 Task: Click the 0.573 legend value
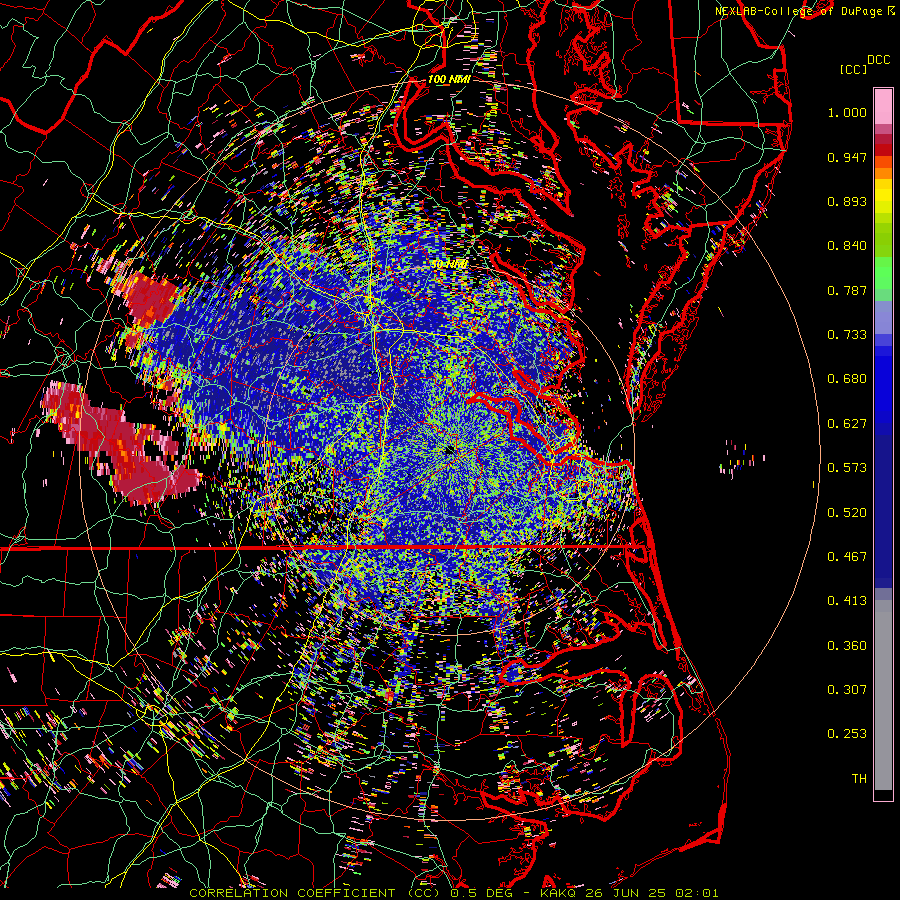coord(847,468)
